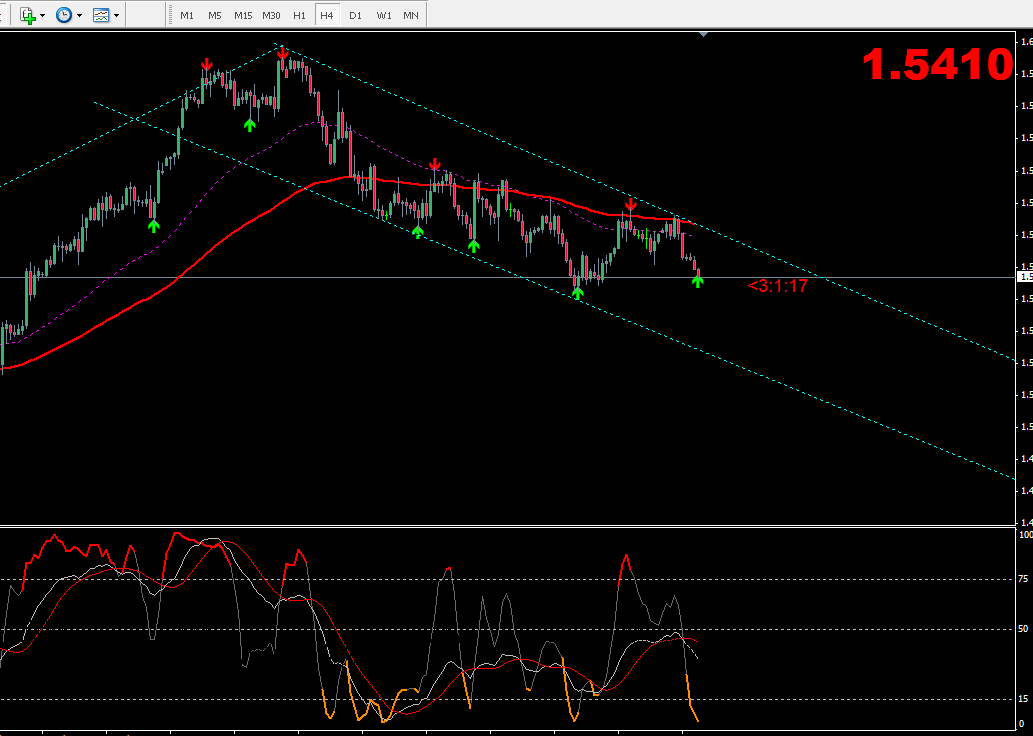Toggle the D1 daily timeframe

click(355, 15)
